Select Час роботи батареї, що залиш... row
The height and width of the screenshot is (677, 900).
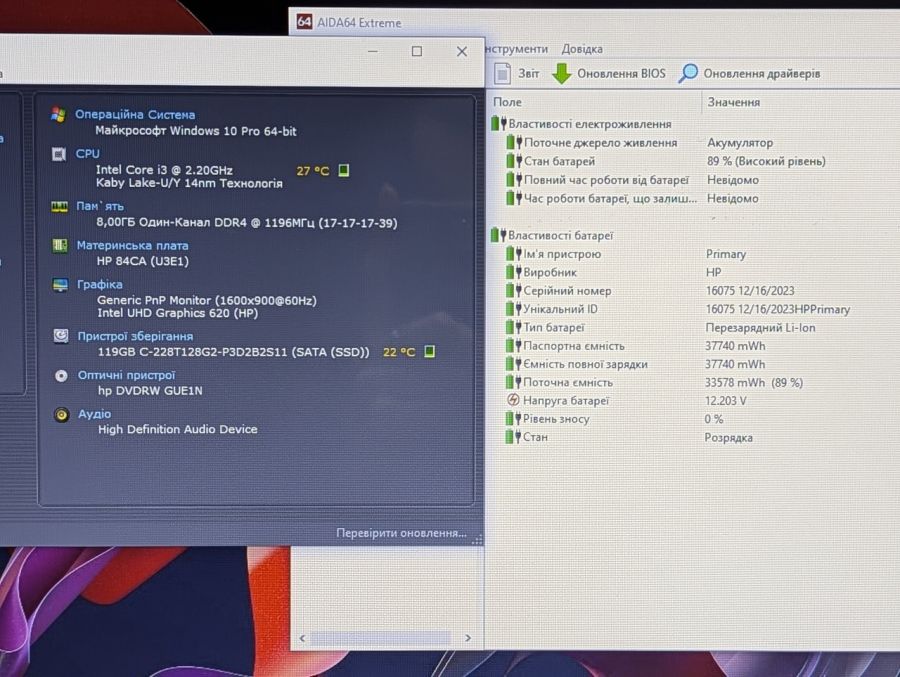point(633,199)
